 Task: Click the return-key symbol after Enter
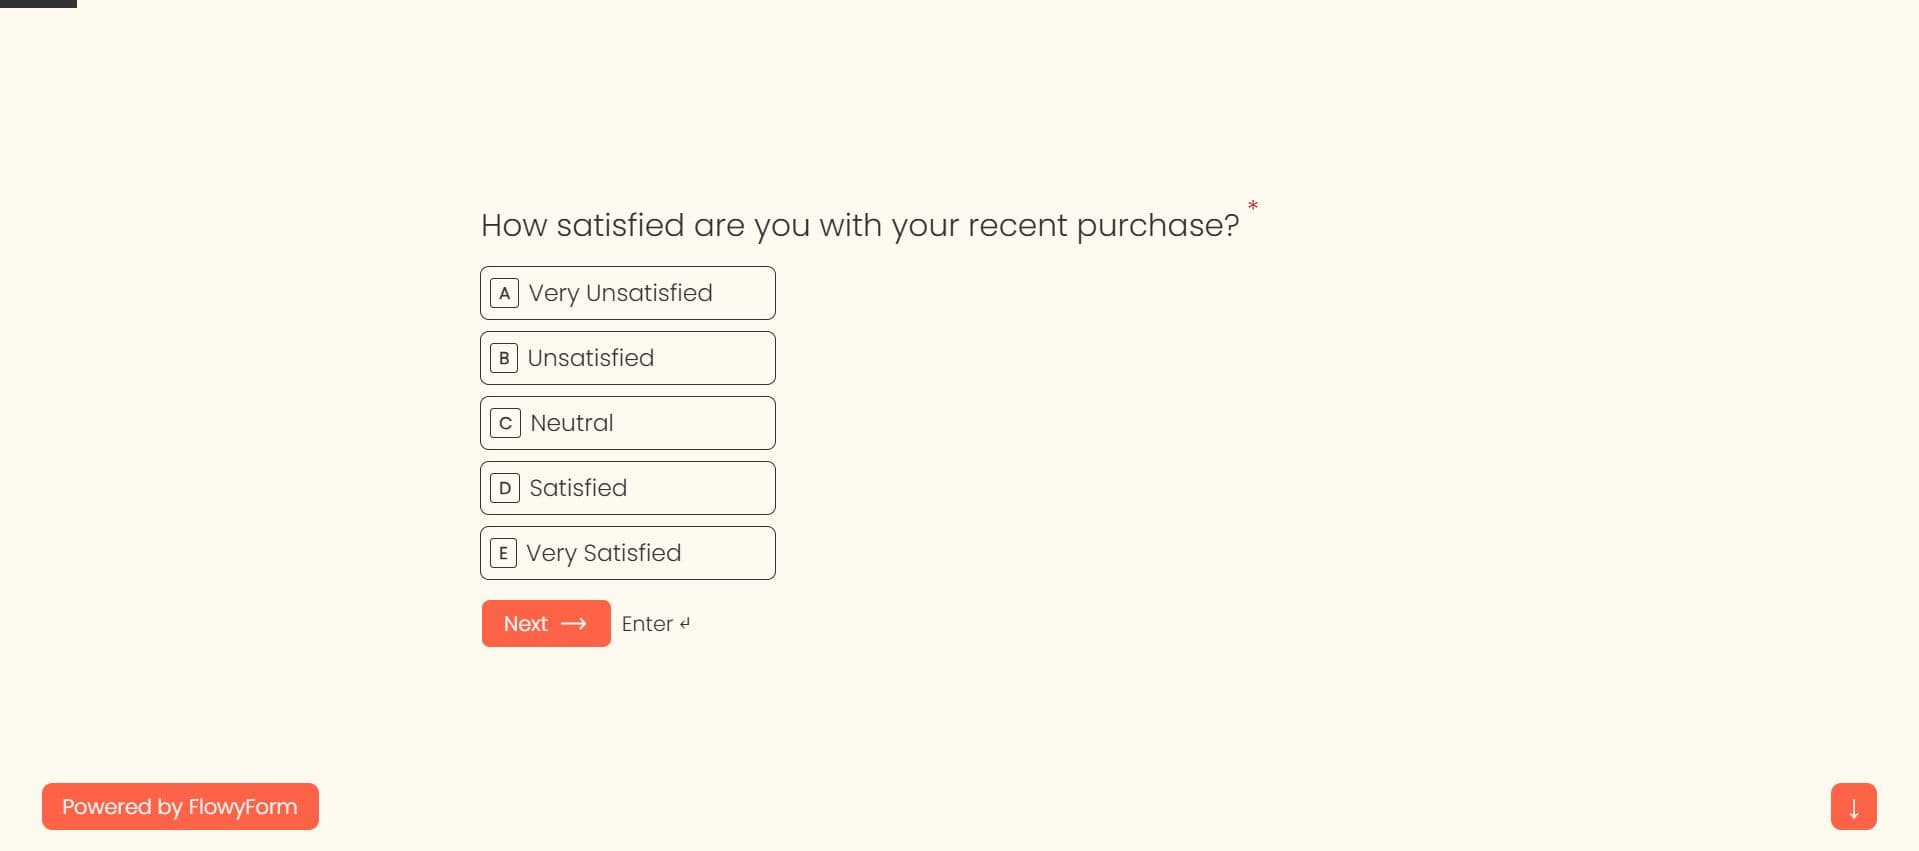(x=685, y=623)
